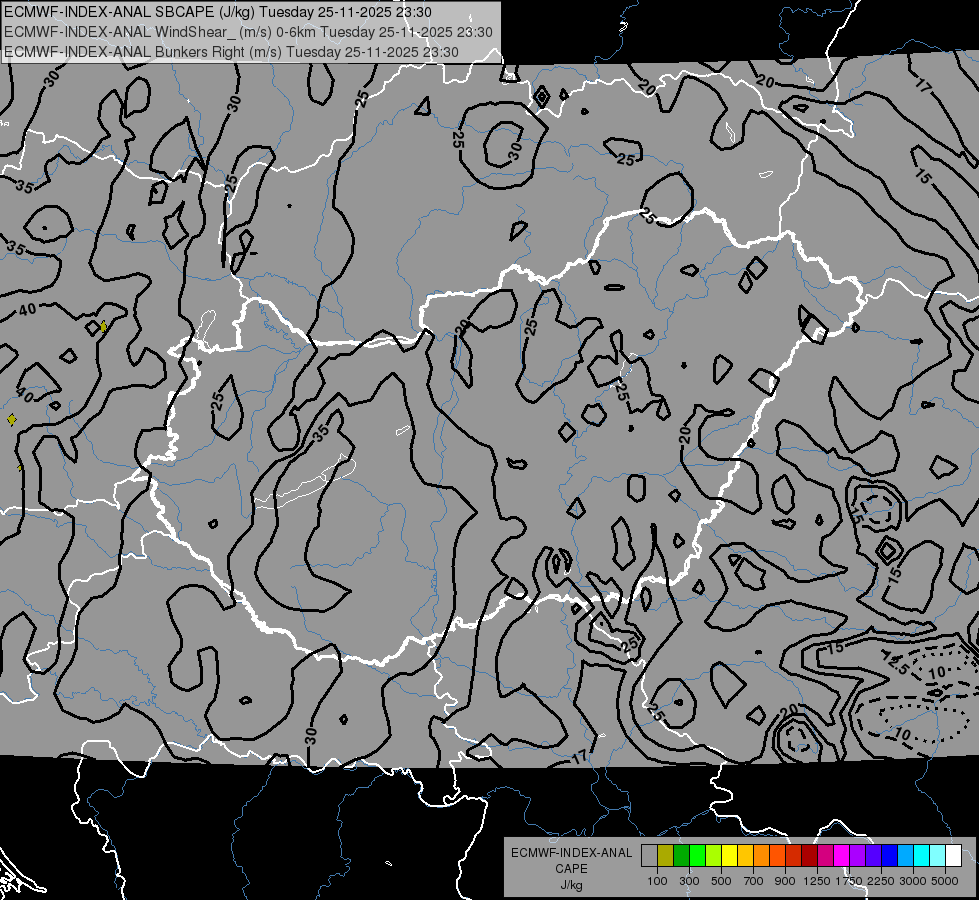Click the 5000 legend scale label
This screenshot has height=900, width=979.
pos(945,881)
